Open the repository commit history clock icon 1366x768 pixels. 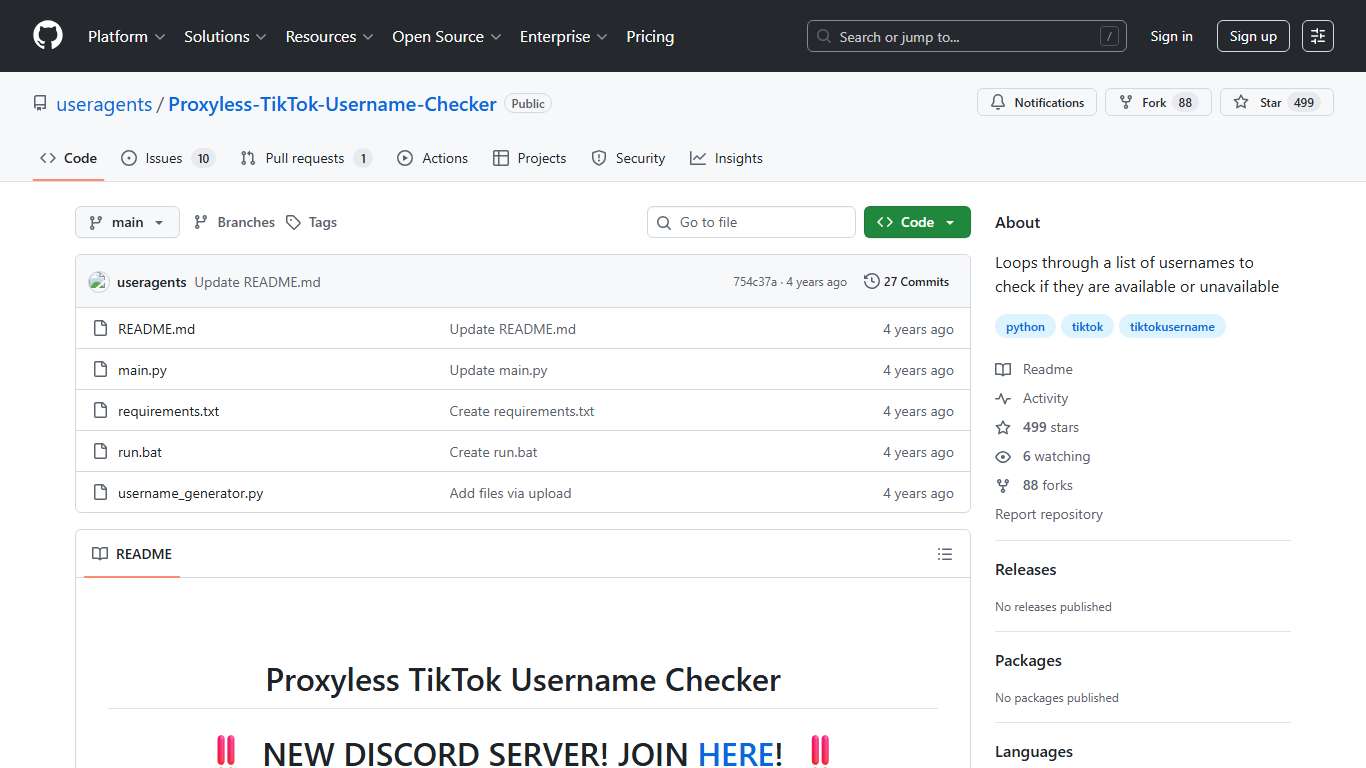[871, 281]
